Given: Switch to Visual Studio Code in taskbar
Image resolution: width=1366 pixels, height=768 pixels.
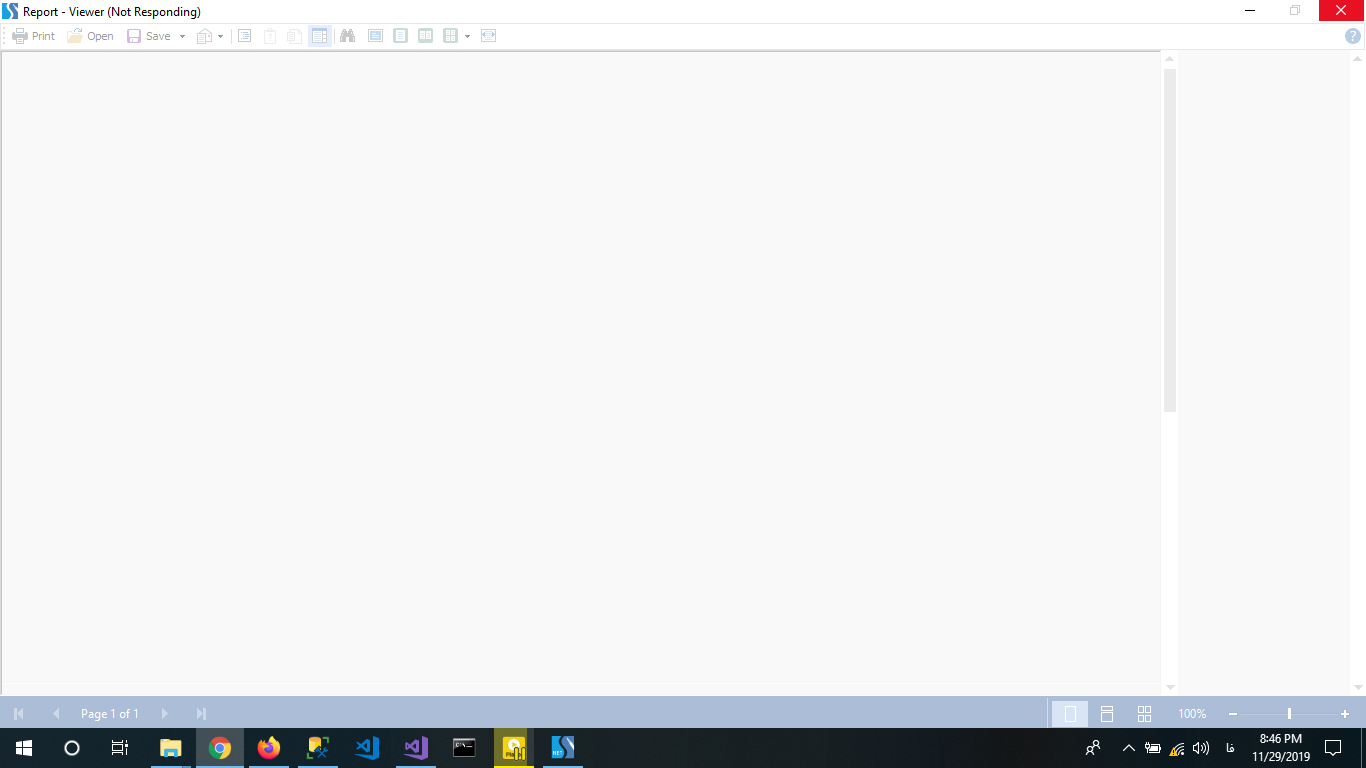Looking at the screenshot, I should pyautogui.click(x=367, y=748).
